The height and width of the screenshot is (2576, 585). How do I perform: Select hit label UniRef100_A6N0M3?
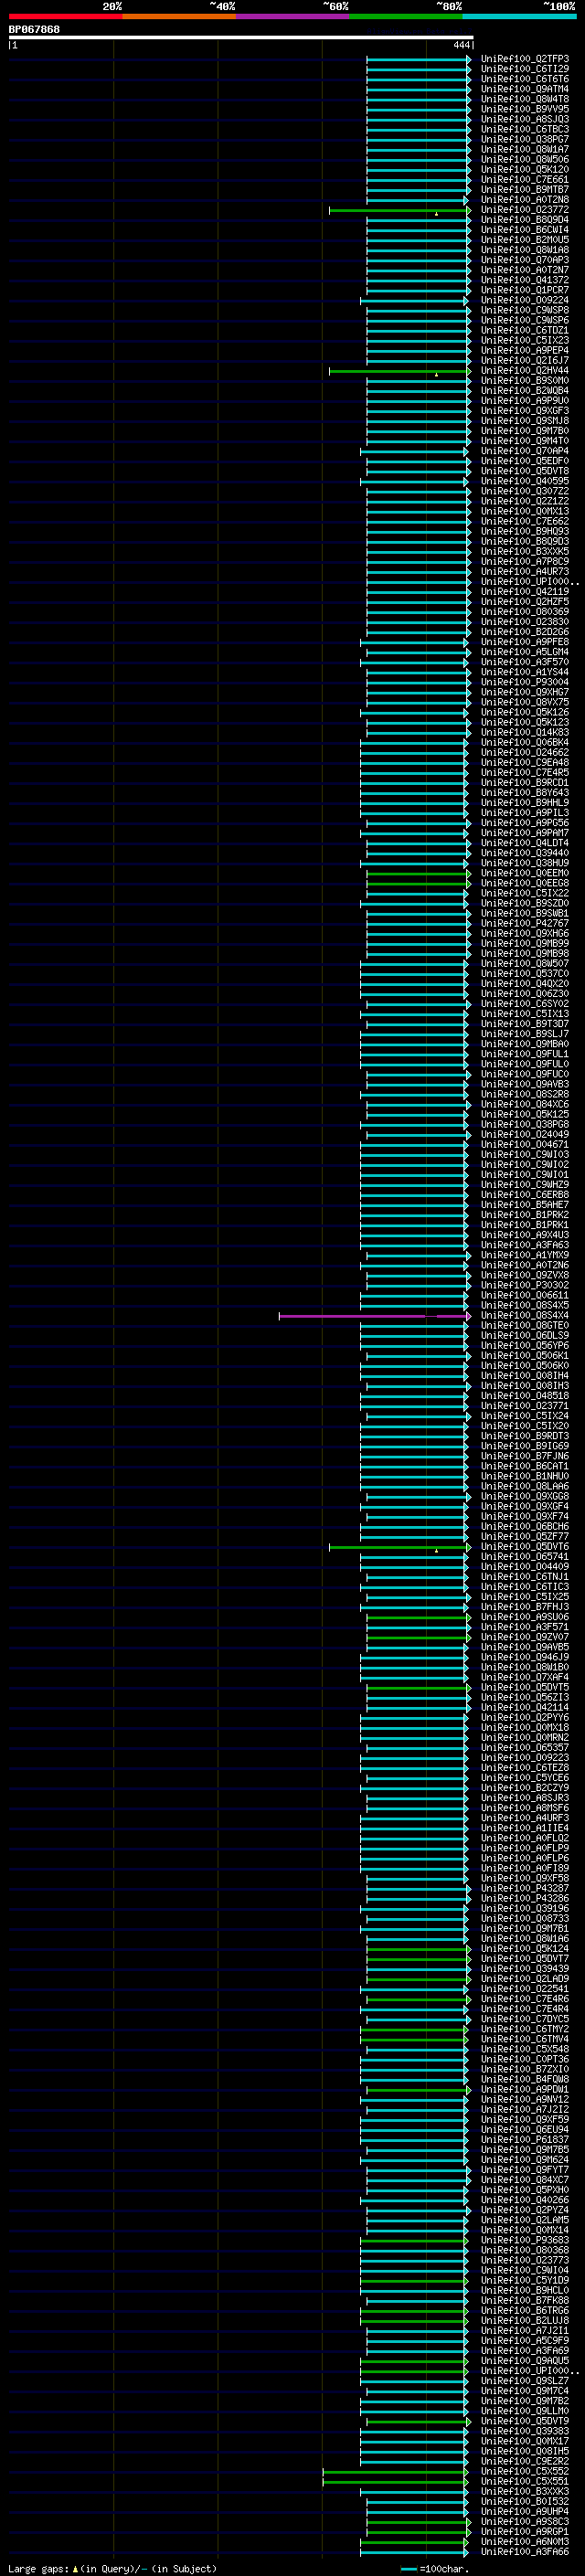click(x=524, y=2542)
